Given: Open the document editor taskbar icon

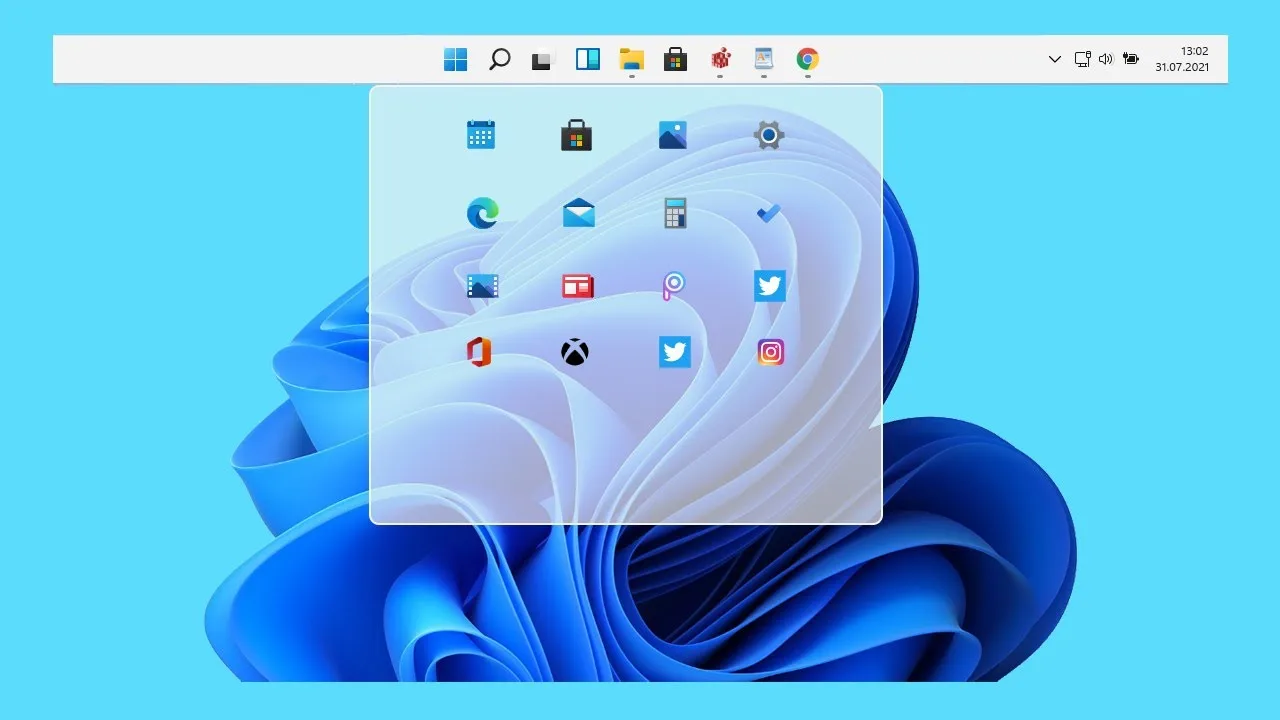Looking at the screenshot, I should click(764, 59).
